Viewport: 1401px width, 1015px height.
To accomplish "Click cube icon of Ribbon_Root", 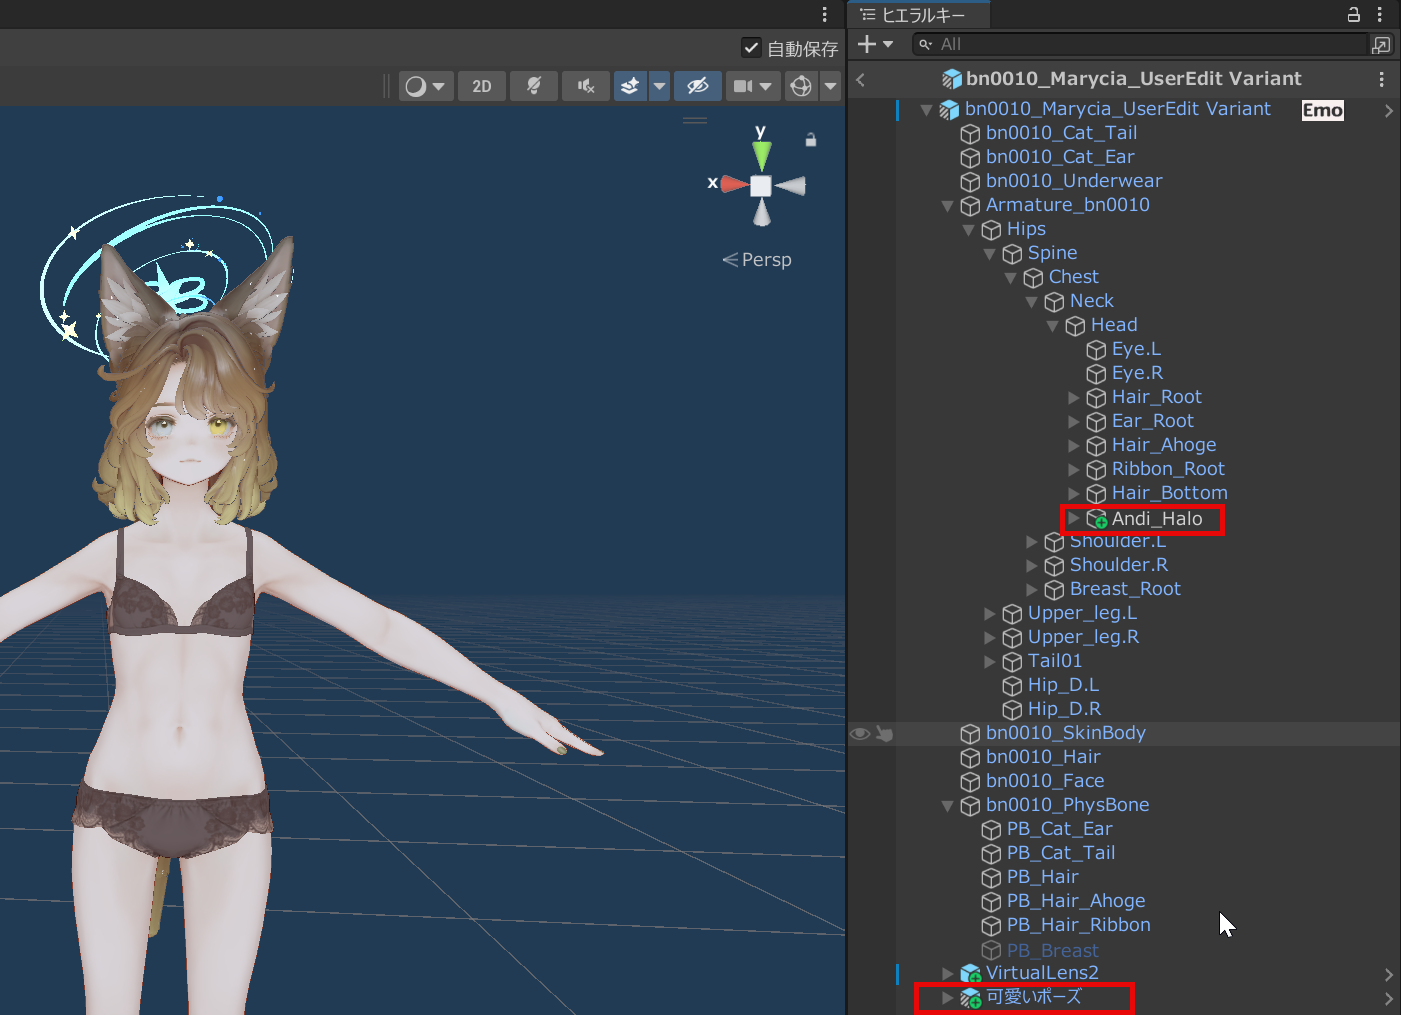I will pos(1096,470).
